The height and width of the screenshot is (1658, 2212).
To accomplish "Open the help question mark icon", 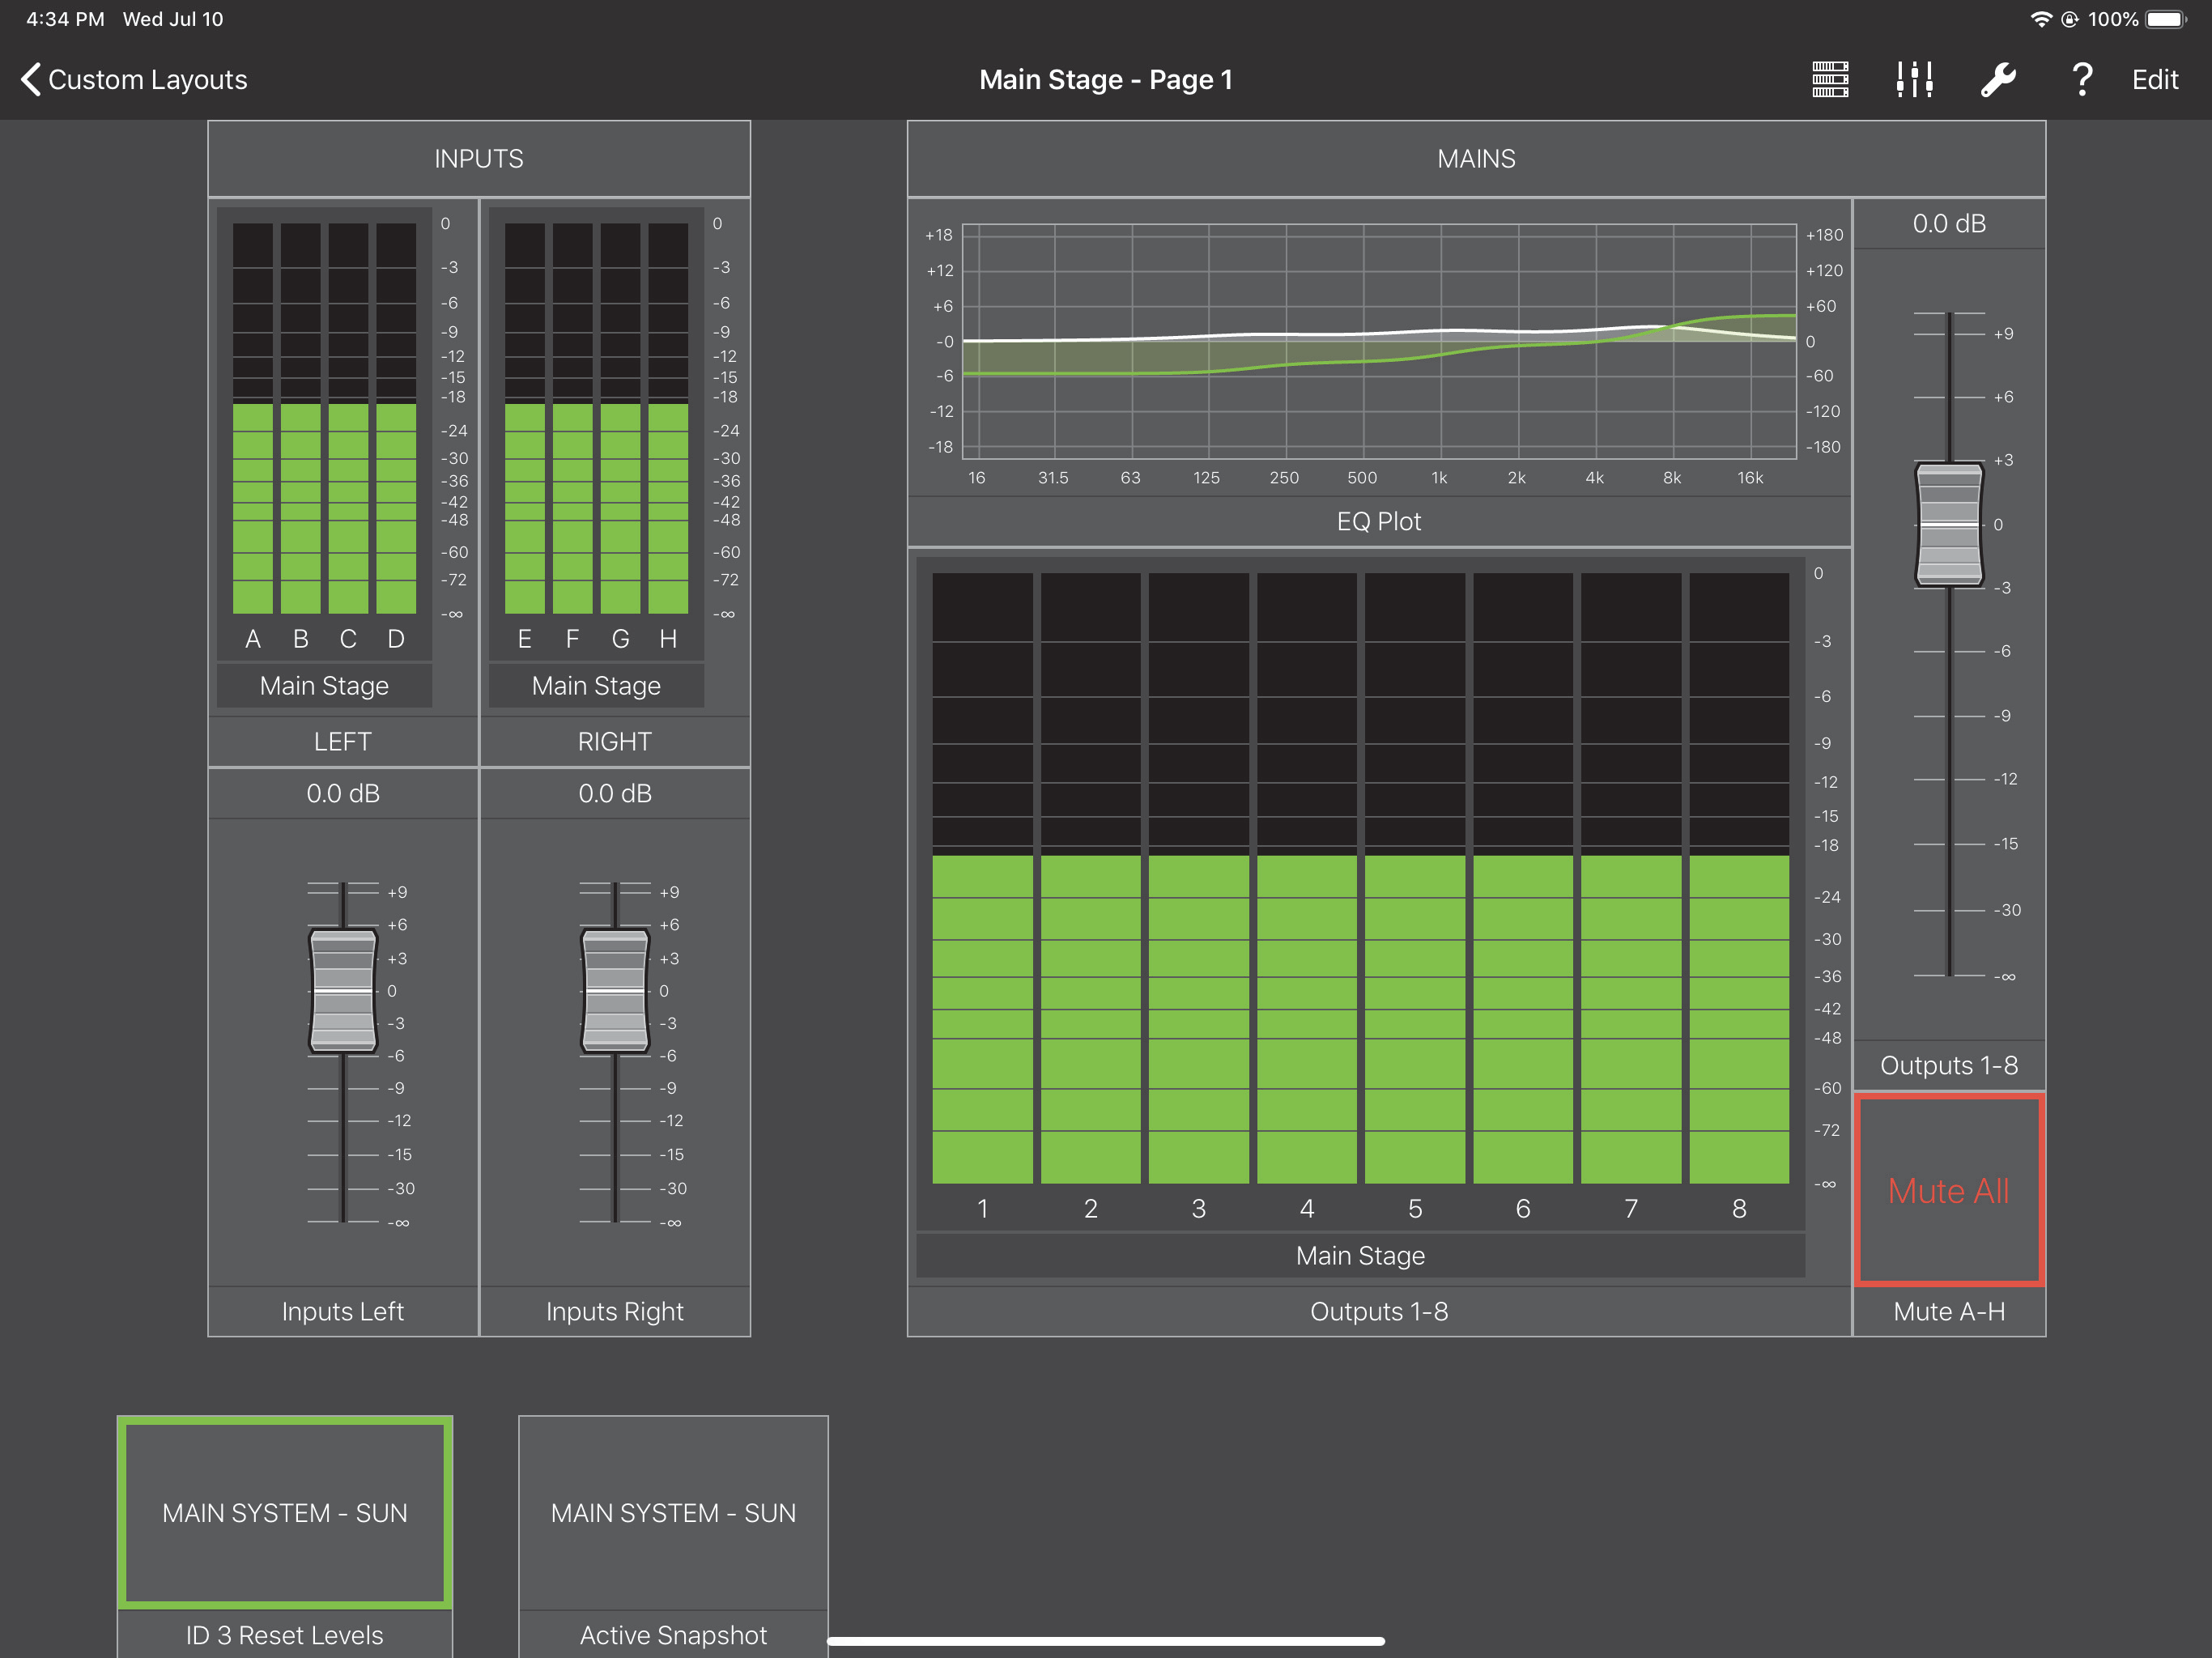I will 2082,79.
